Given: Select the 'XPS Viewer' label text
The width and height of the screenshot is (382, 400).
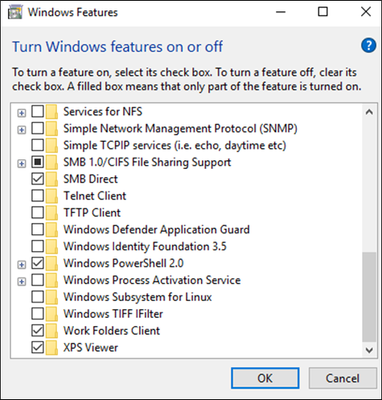Looking at the screenshot, I should click(x=90, y=348).
